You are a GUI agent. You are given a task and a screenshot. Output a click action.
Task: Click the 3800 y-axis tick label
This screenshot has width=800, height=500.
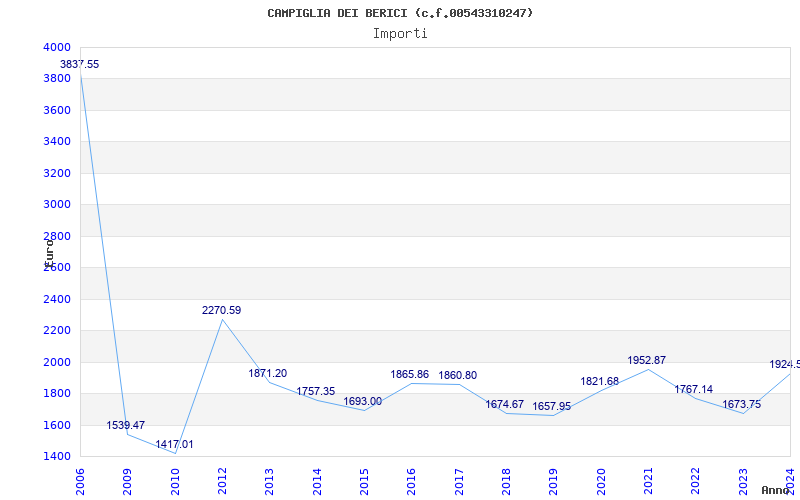point(57,79)
